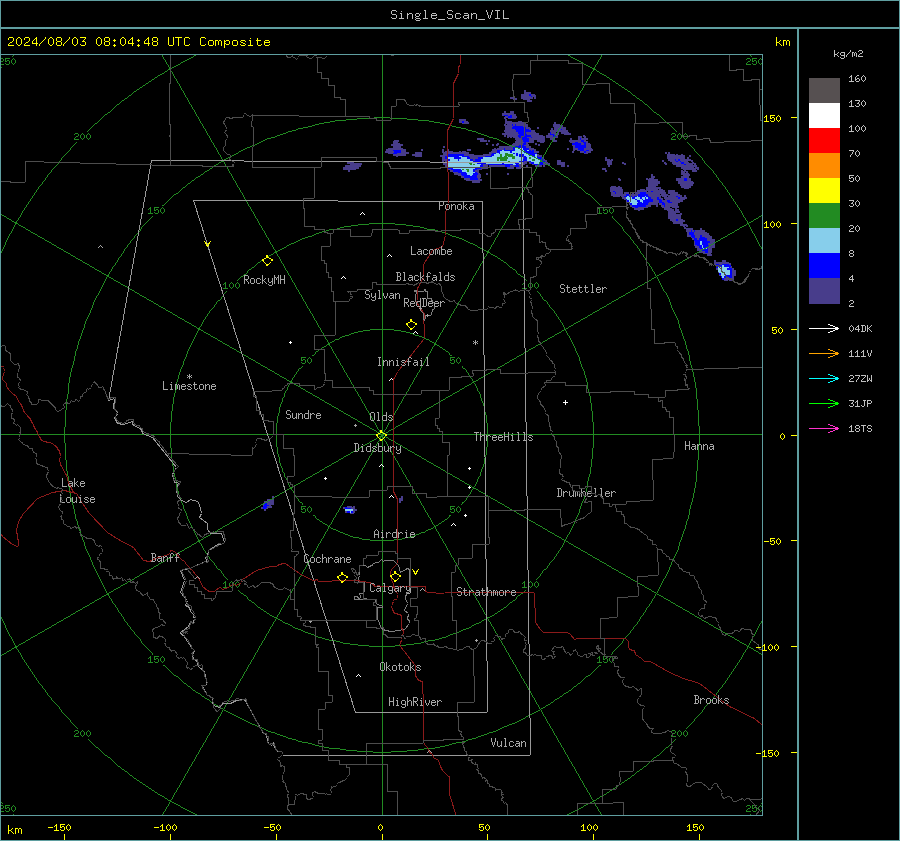
Task: Click the magenta 18TS arrow in the legend
Action: pos(824,428)
